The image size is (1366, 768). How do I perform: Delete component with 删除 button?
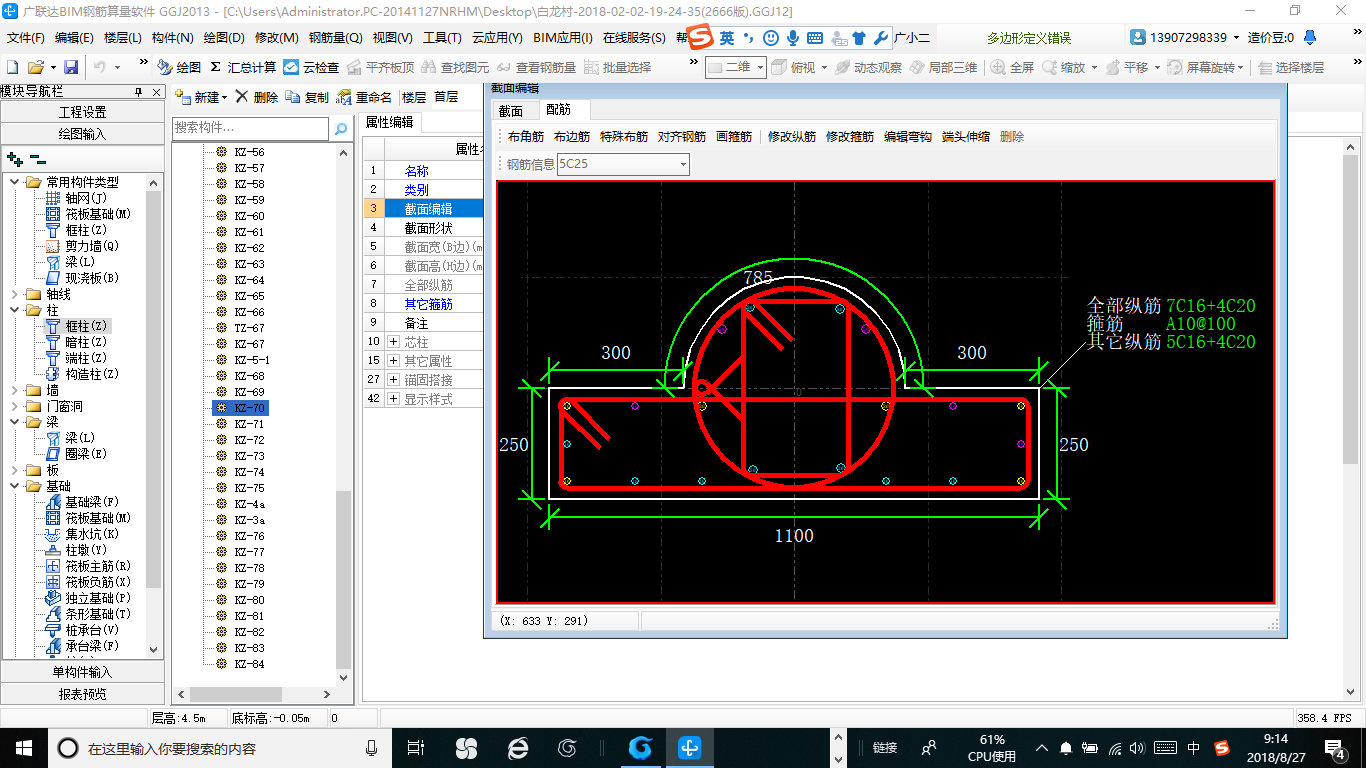pos(257,97)
